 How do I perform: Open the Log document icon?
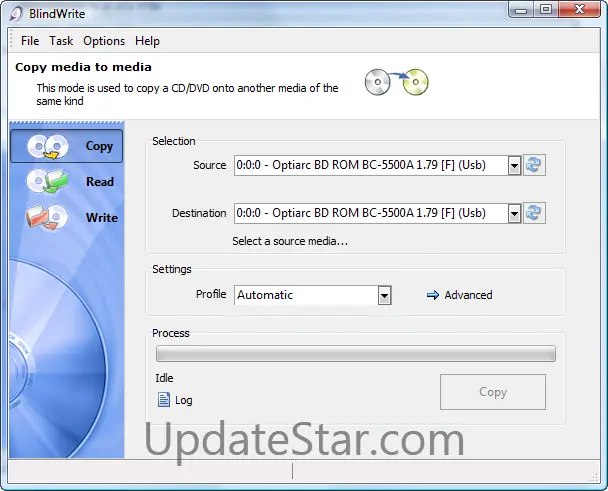pyautogui.click(x=164, y=400)
